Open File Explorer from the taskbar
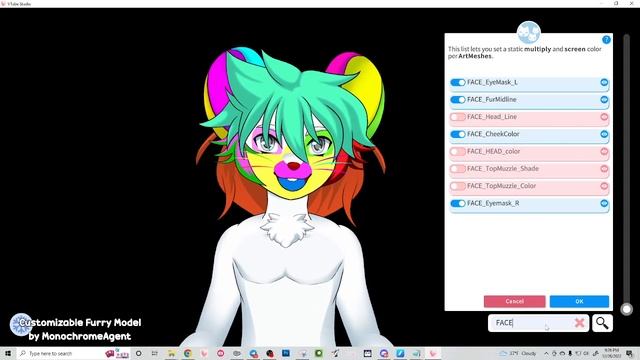 coord(171,353)
